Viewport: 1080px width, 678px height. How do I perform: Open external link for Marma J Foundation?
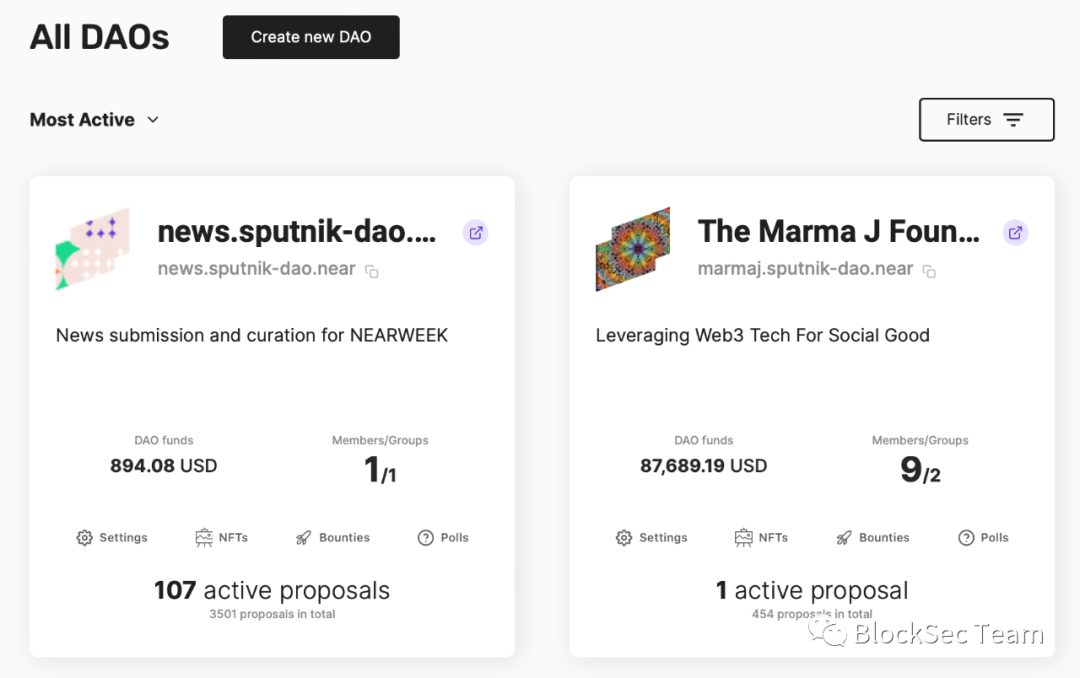tap(1015, 233)
